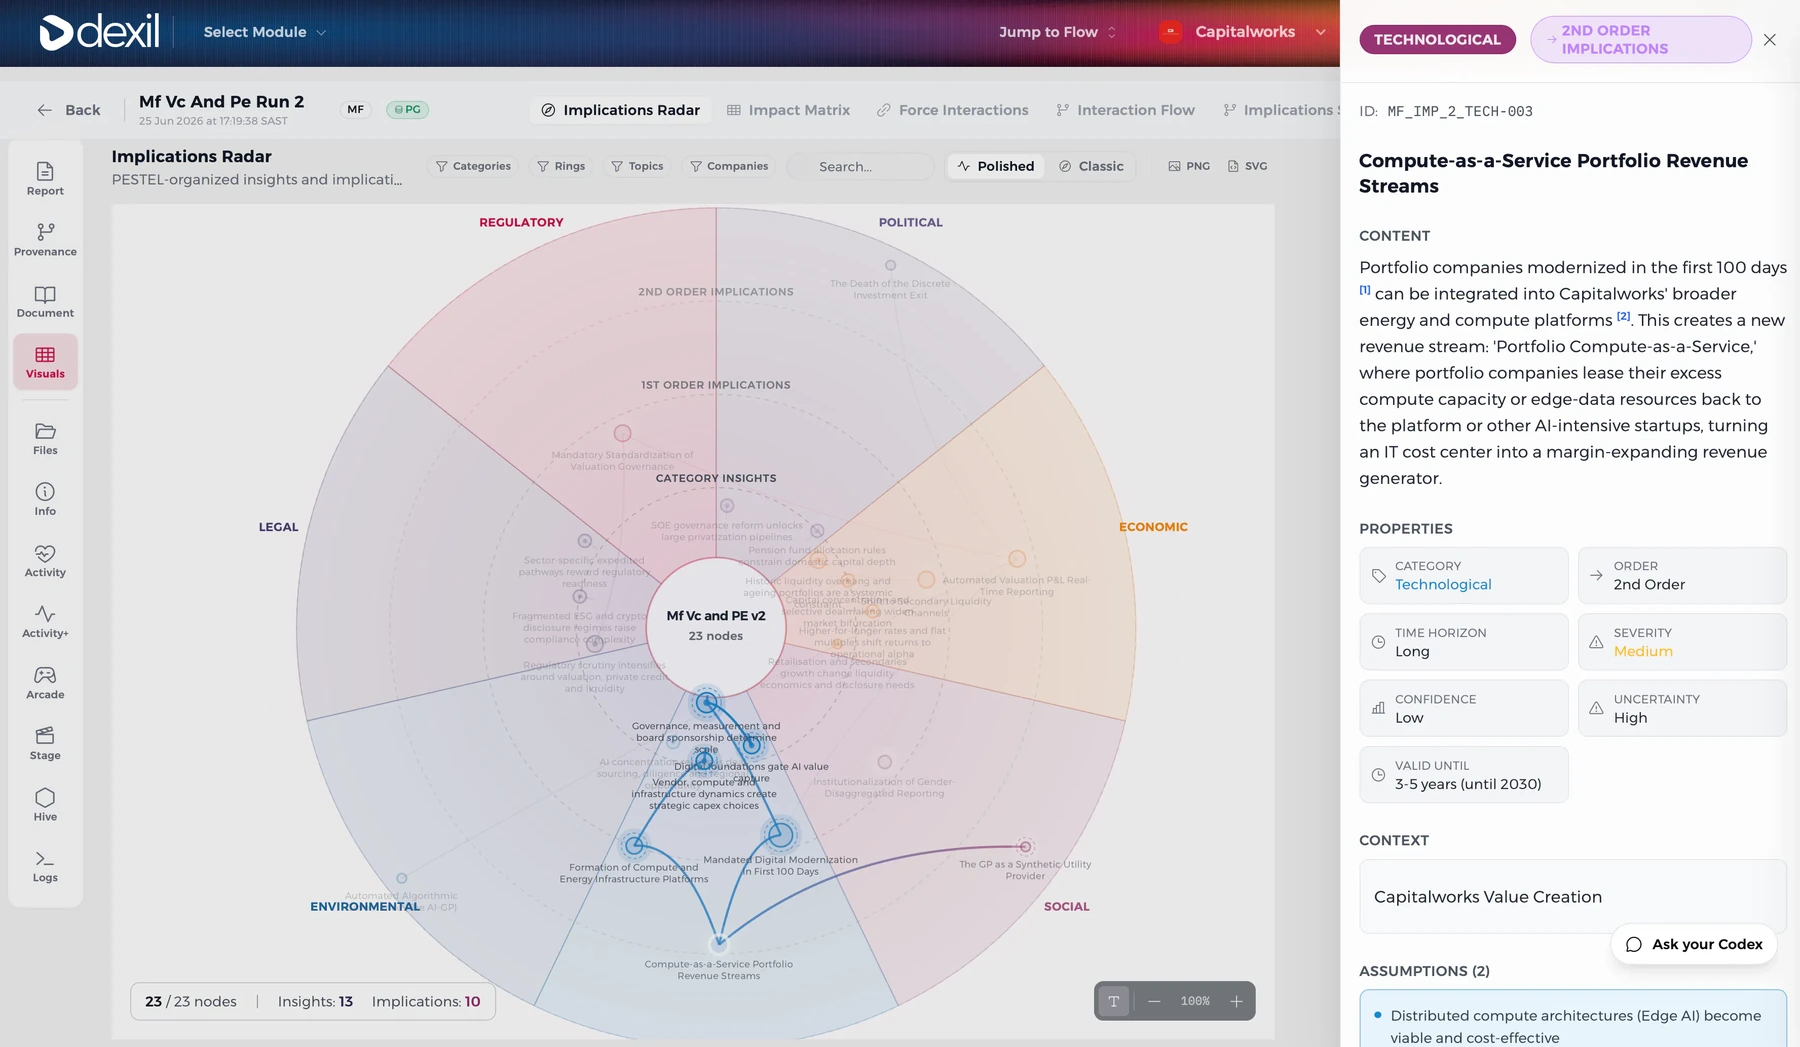Toggle the text labels T button

coord(1114,1001)
